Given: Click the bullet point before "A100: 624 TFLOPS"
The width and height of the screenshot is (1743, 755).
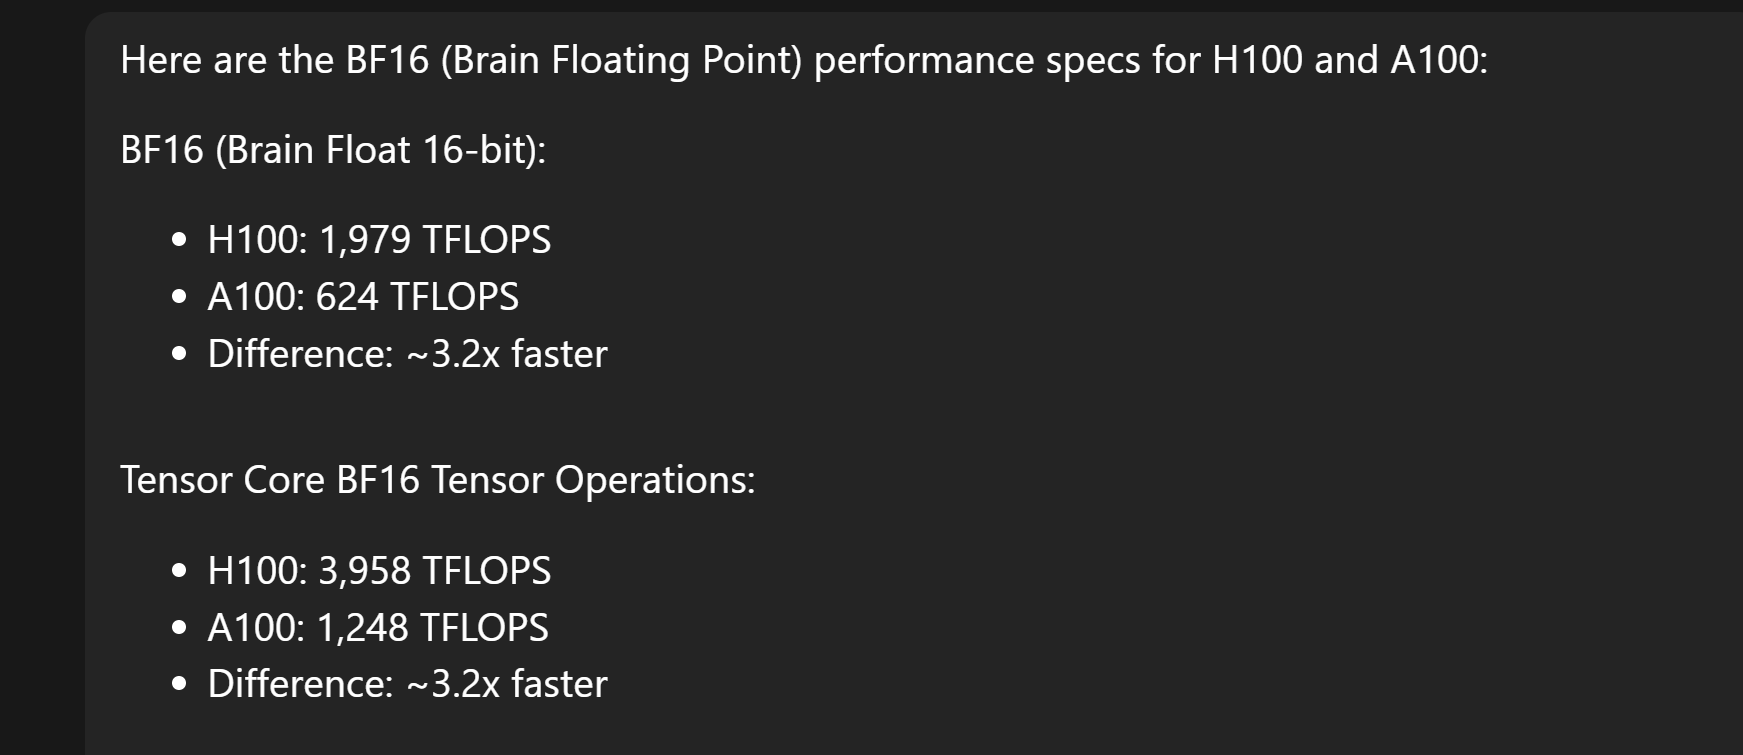Looking at the screenshot, I should (179, 298).
